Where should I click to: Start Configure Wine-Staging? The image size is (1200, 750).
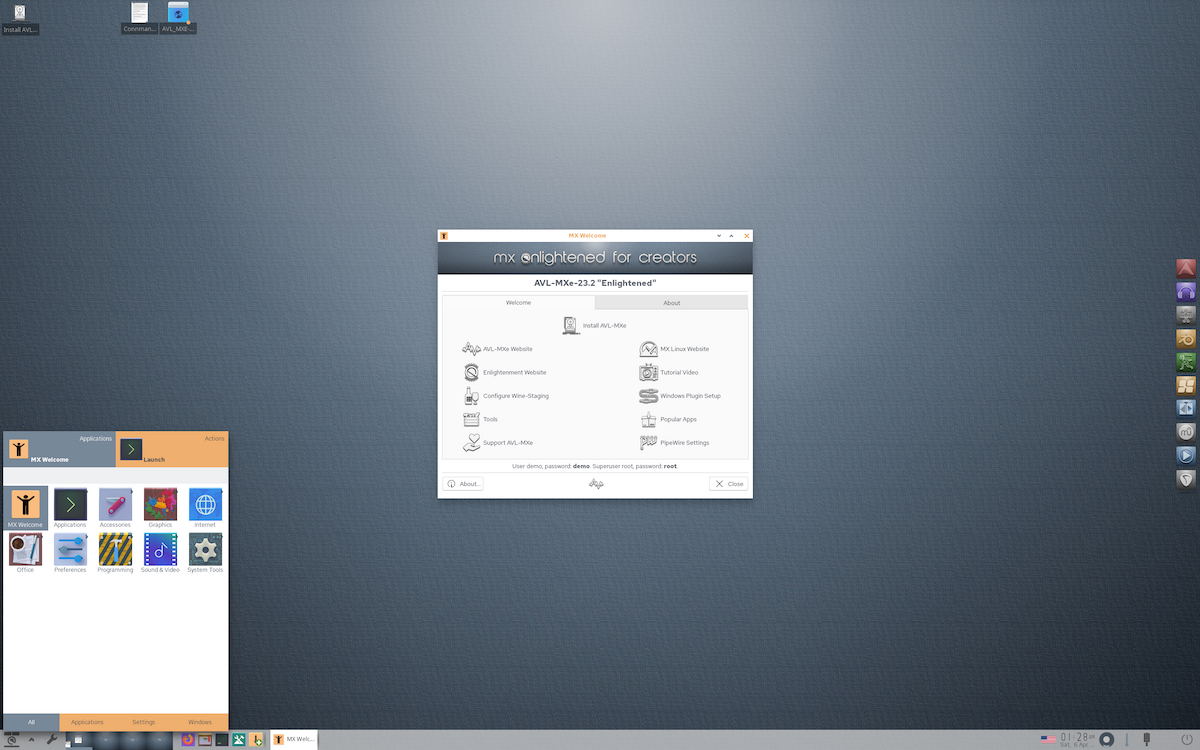pyautogui.click(x=506, y=396)
